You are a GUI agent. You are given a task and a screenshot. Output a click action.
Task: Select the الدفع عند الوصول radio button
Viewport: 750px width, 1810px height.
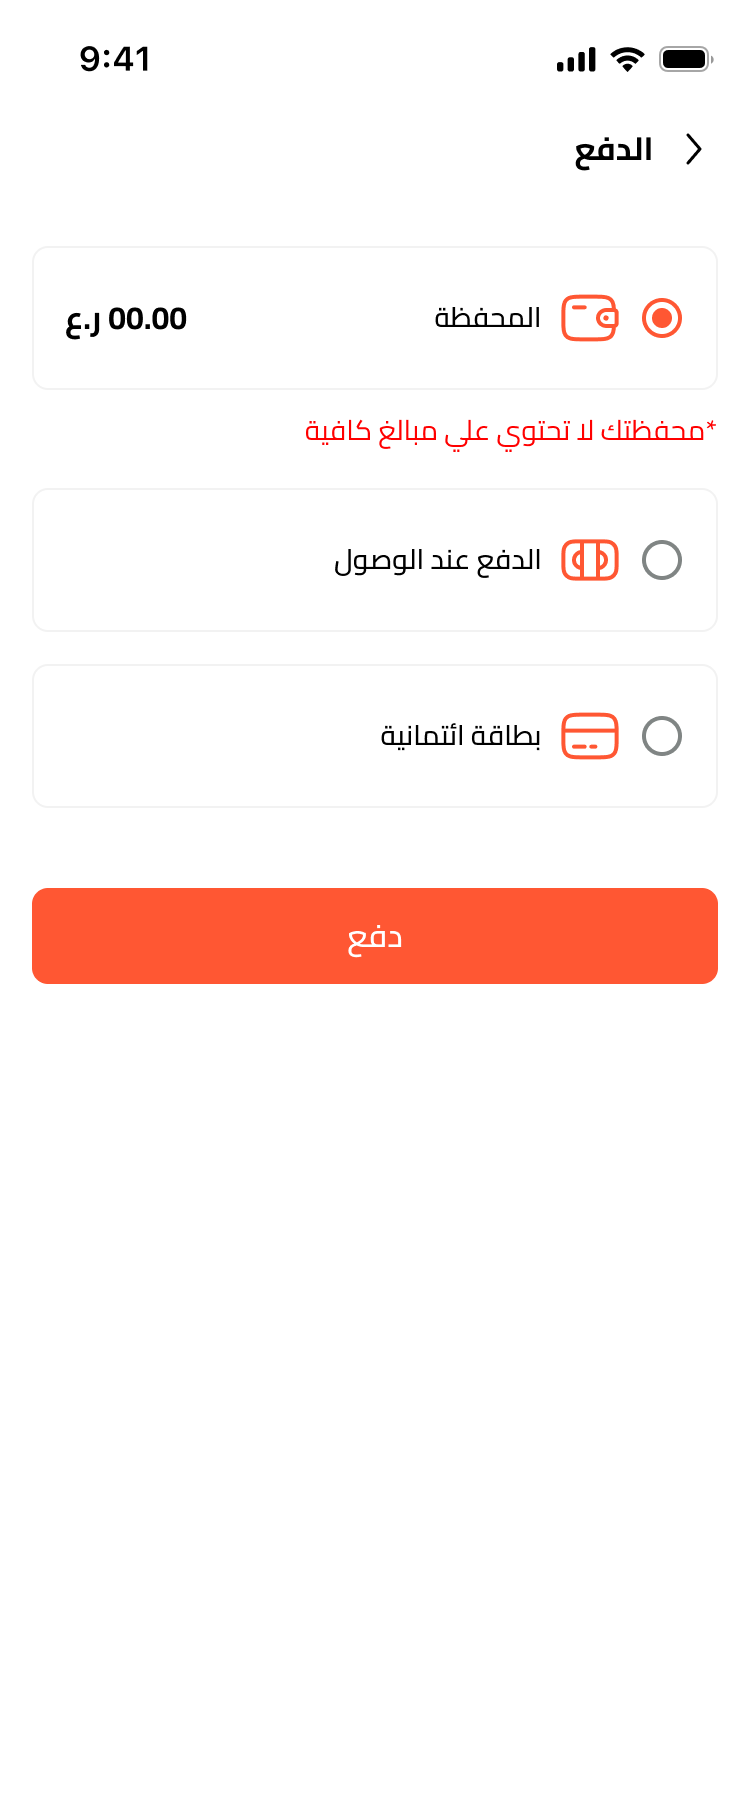tap(661, 560)
